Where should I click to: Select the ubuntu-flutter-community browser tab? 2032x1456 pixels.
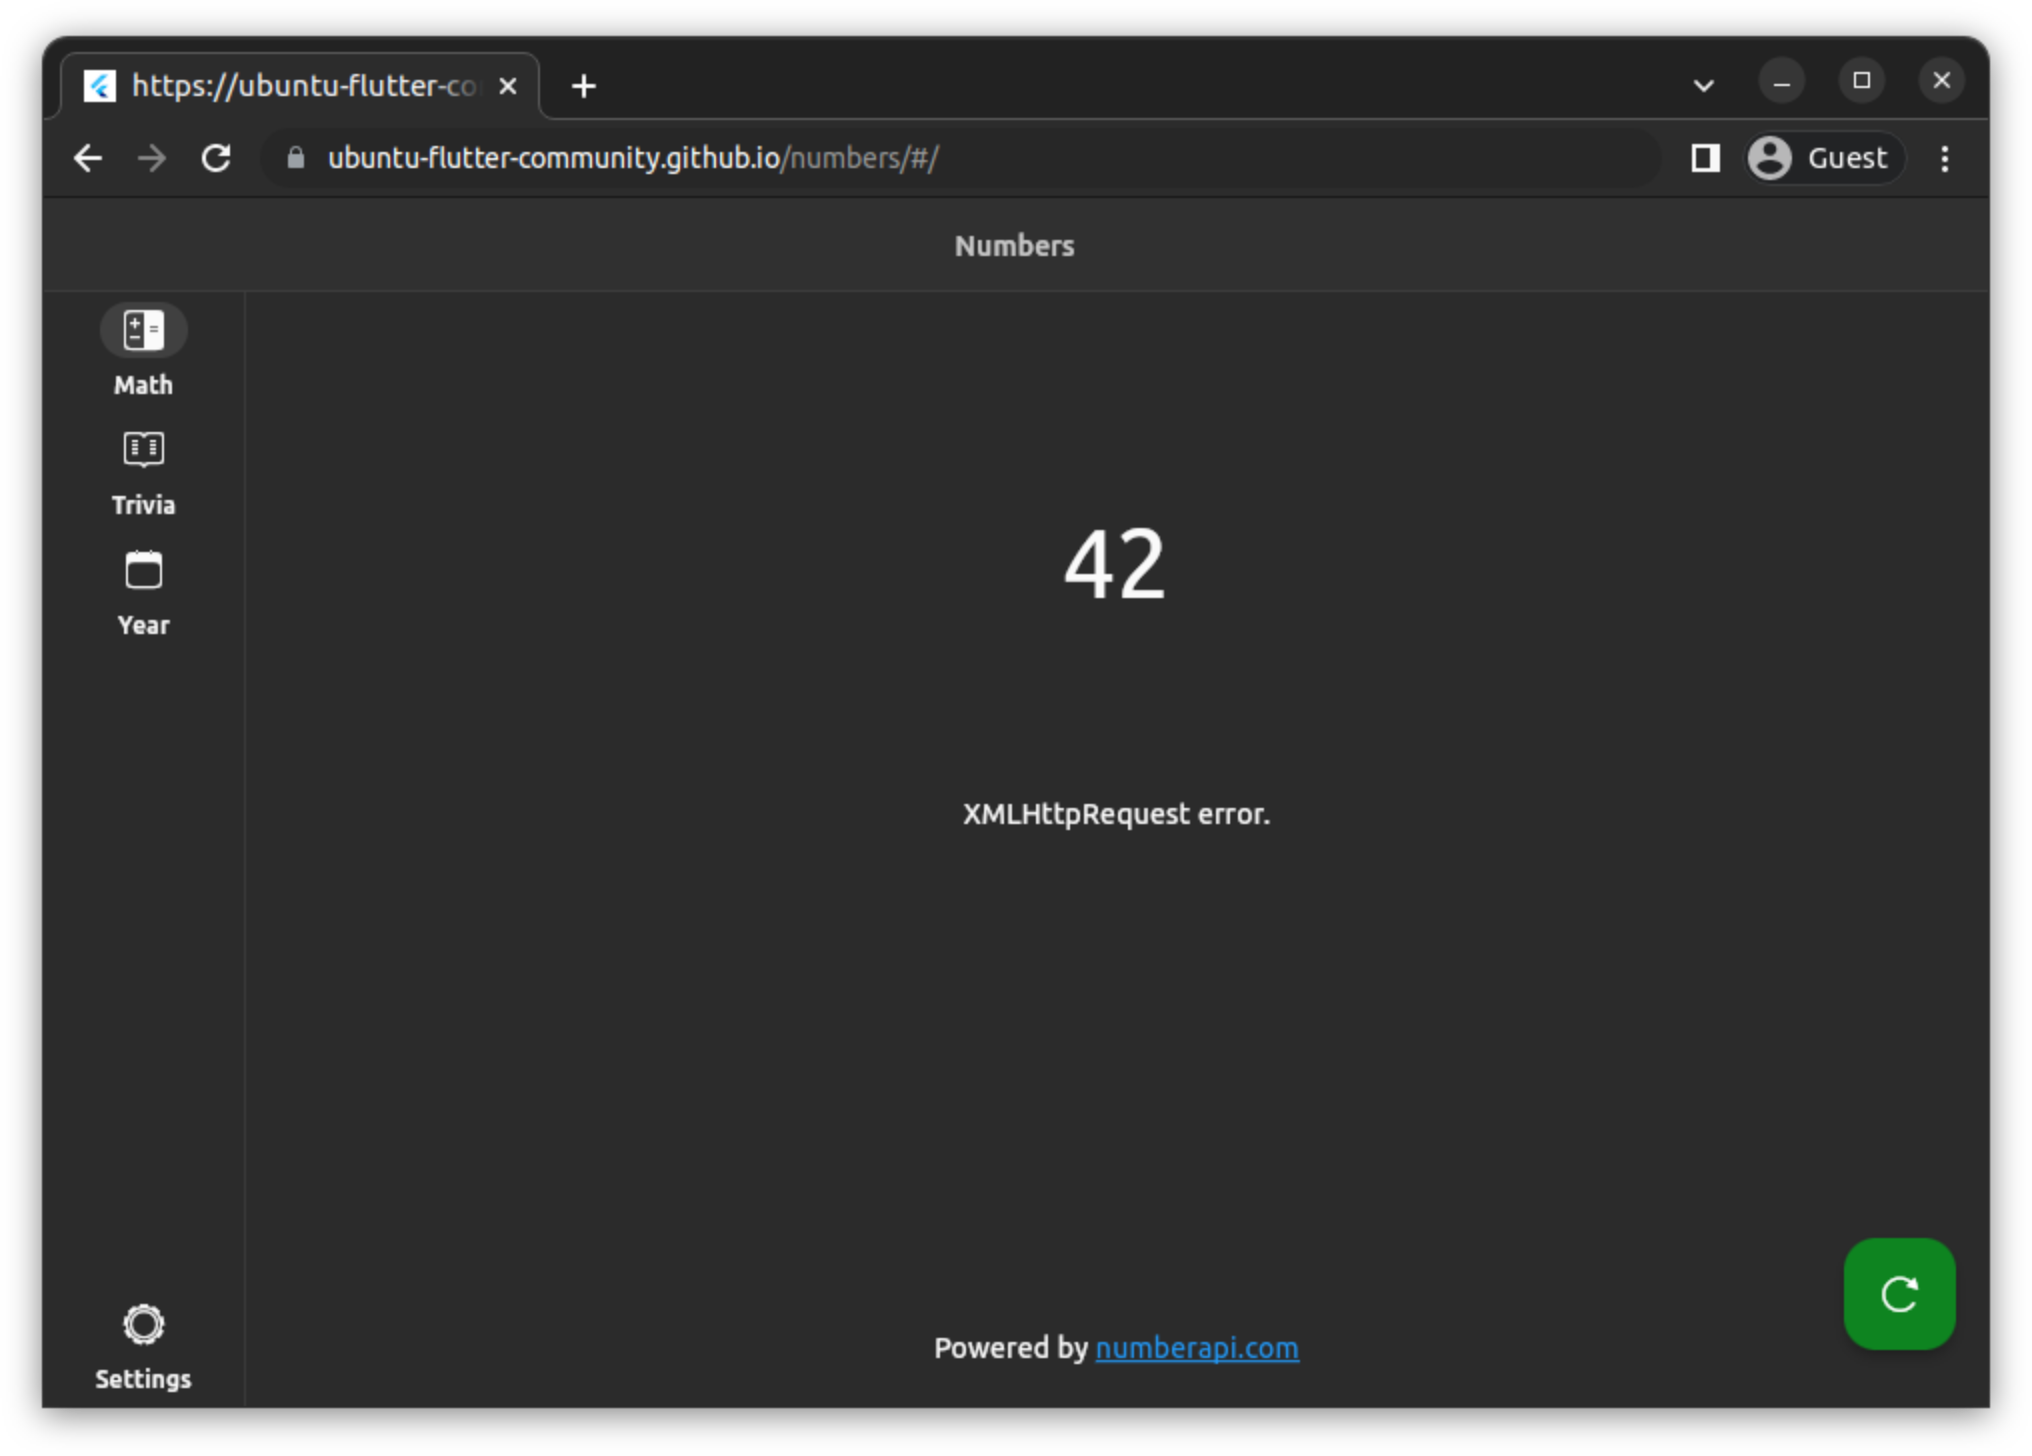300,86
